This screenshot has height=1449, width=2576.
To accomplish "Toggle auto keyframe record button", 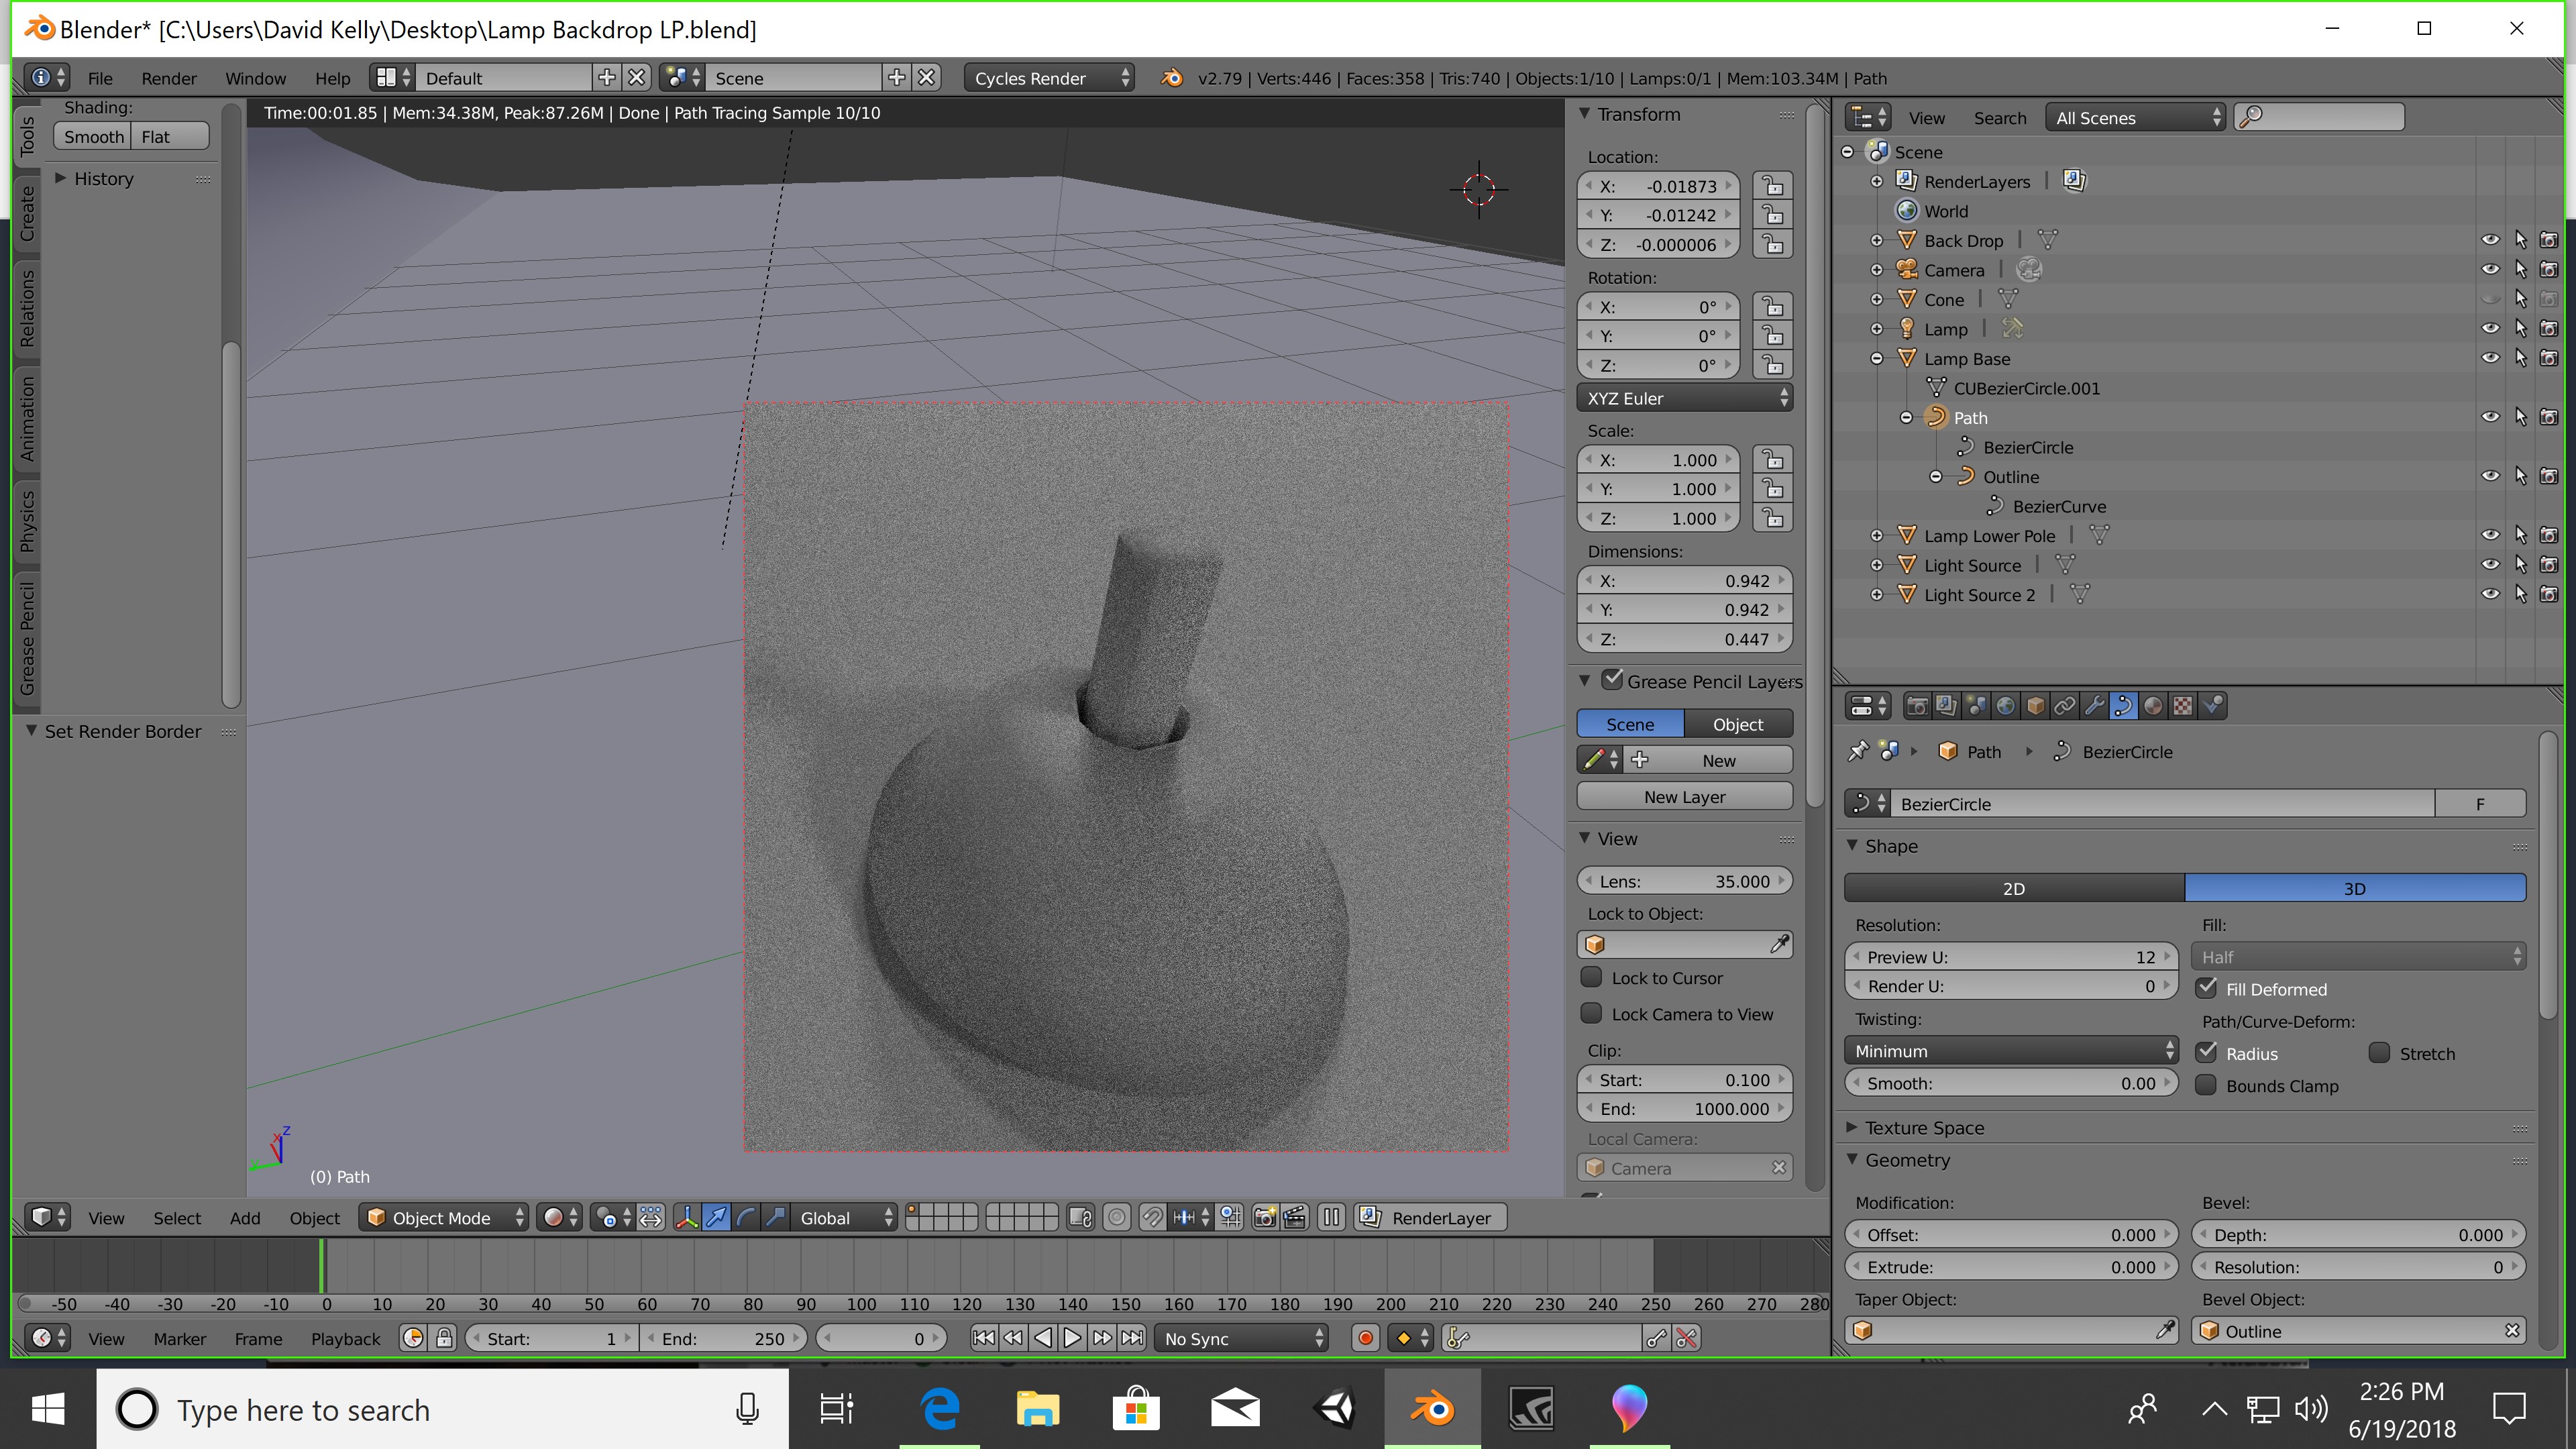I will click(1366, 1338).
